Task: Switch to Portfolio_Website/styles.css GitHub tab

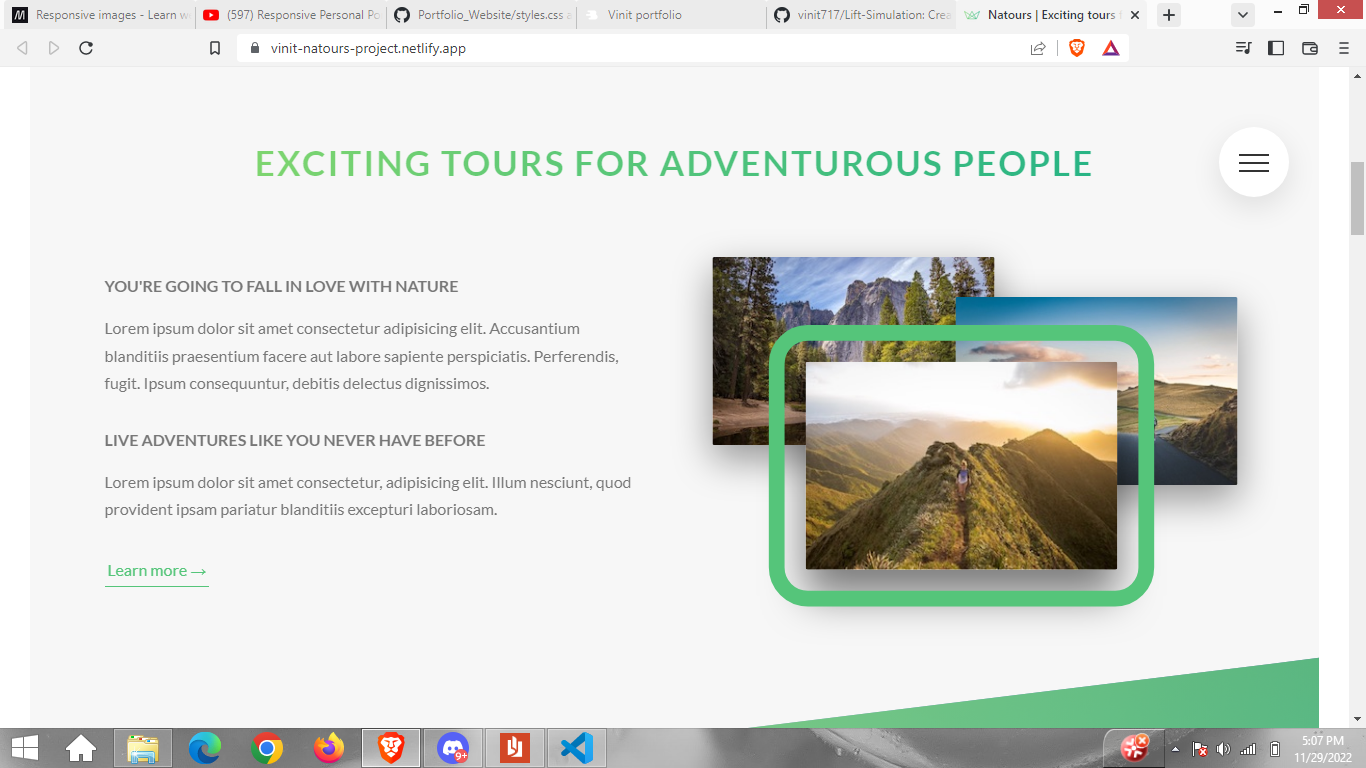Action: (482, 15)
